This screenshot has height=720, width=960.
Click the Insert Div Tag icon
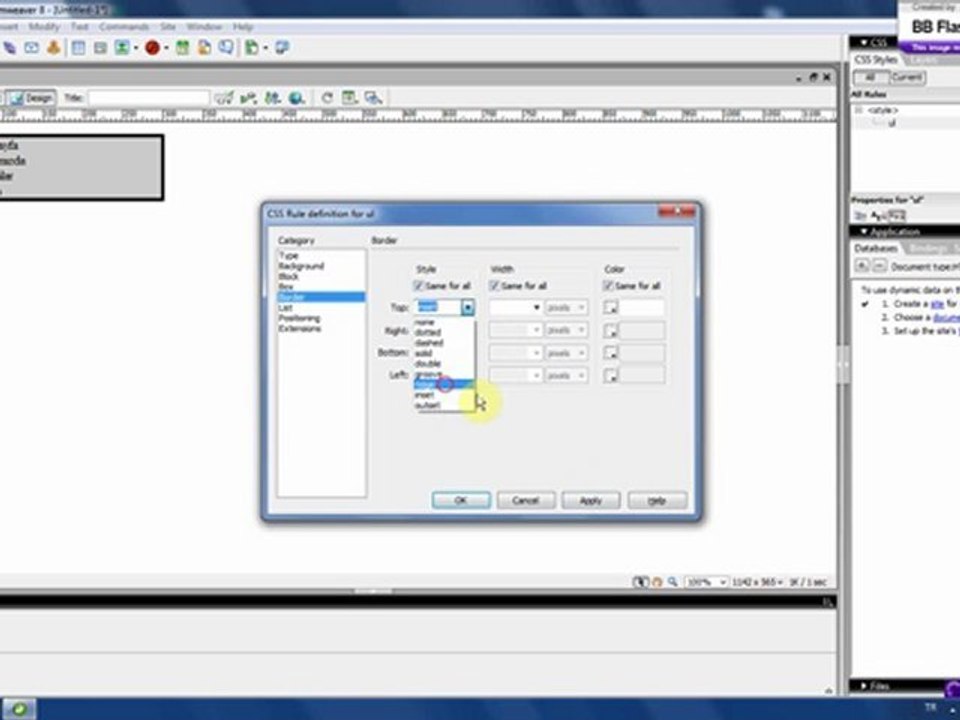point(100,48)
